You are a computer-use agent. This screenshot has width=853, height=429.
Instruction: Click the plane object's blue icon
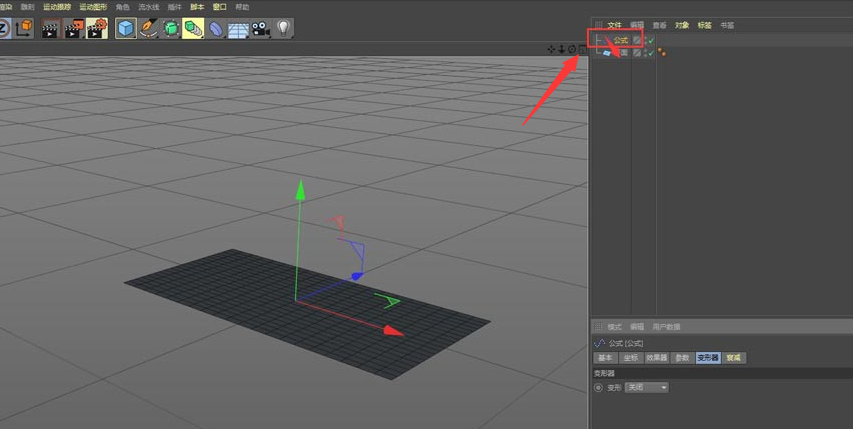pyautogui.click(x=608, y=53)
